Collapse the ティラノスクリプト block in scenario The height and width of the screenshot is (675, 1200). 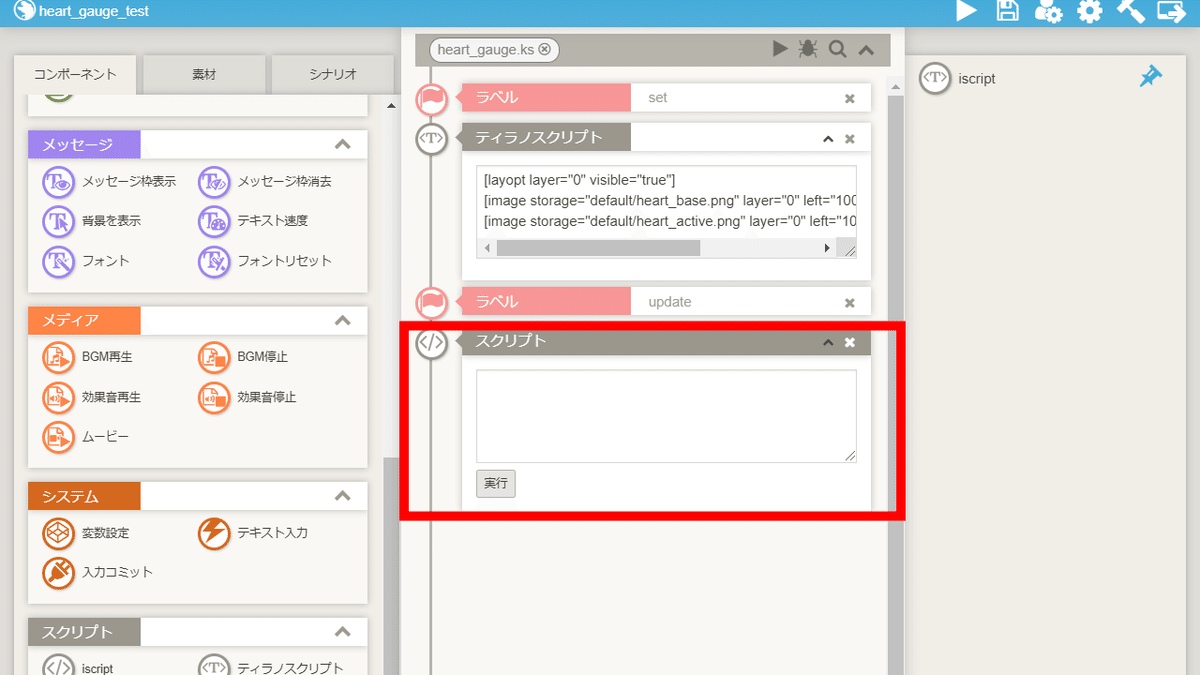point(828,139)
